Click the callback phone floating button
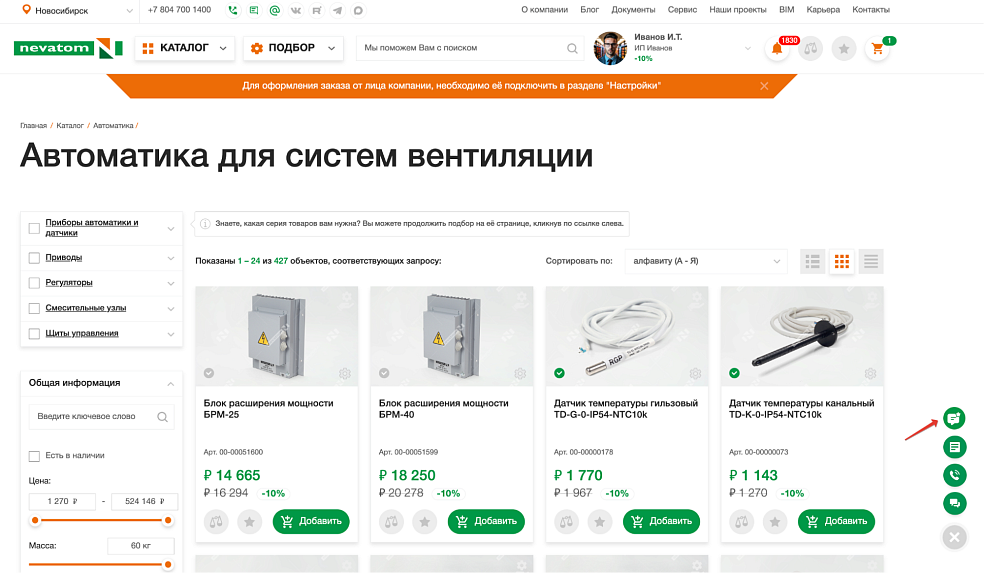Screen dimensions: 984x573 pos(954,475)
